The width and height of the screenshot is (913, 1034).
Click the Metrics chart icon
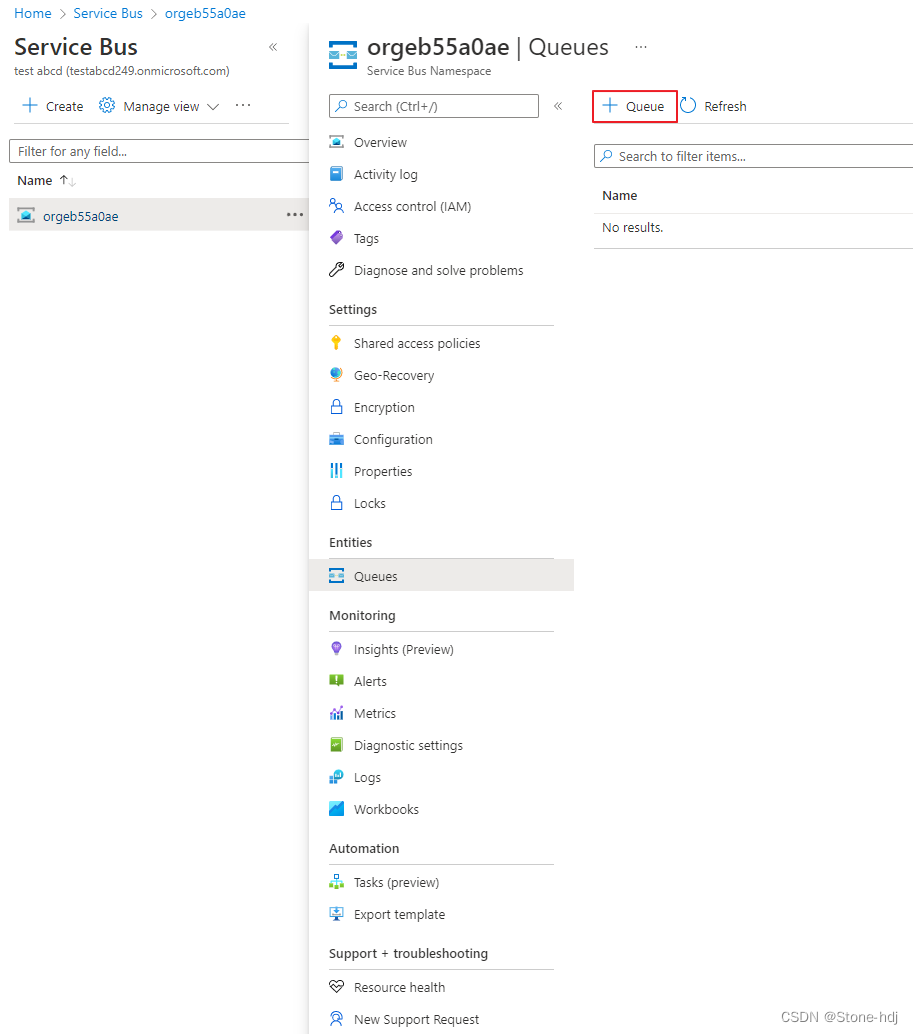[336, 713]
